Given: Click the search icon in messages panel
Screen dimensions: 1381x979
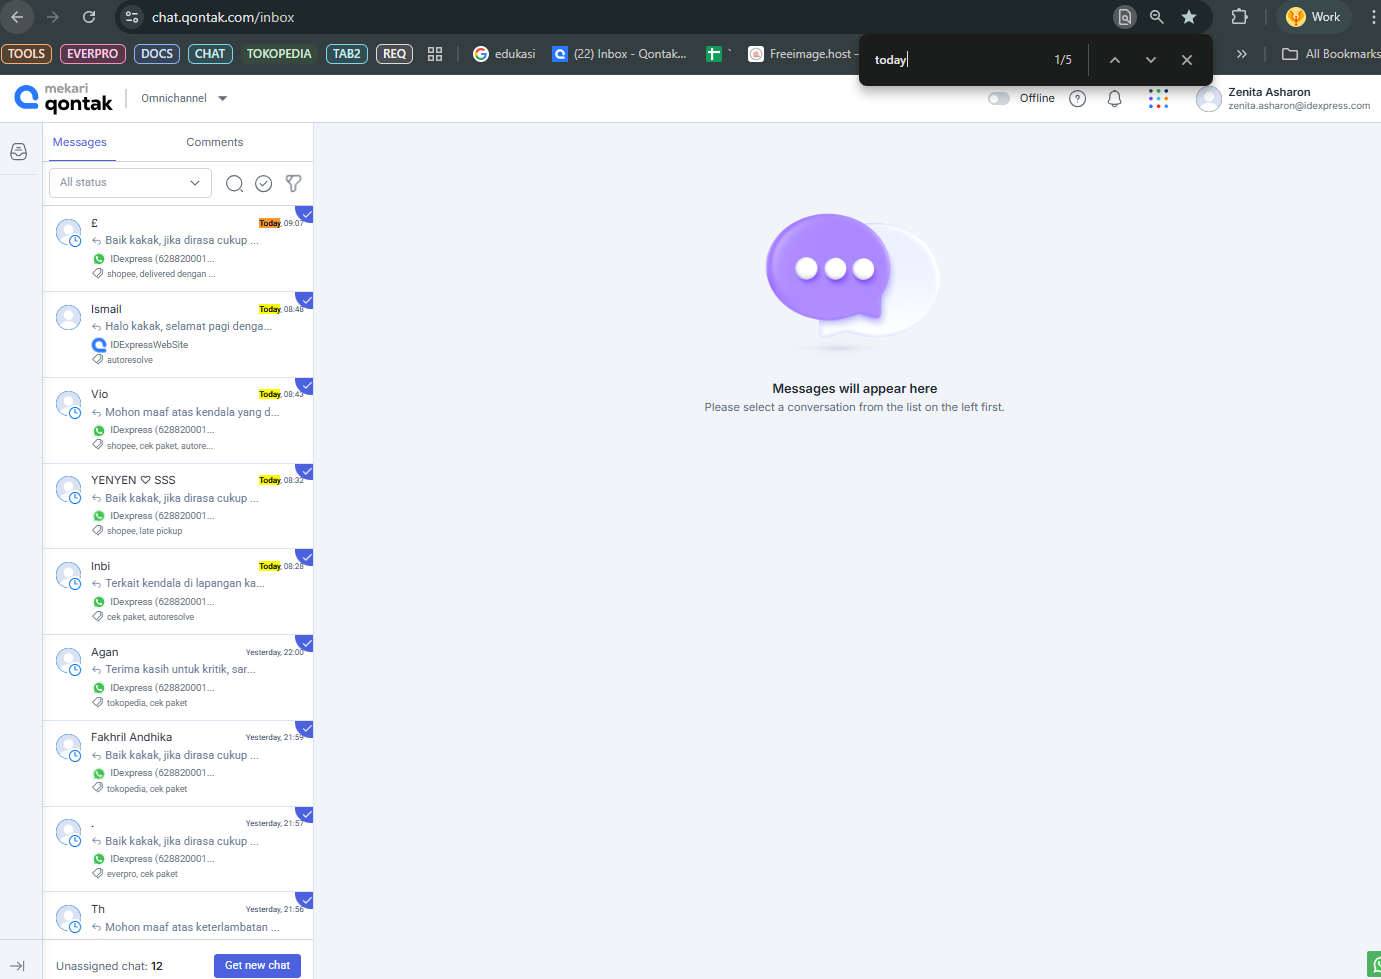Looking at the screenshot, I should click(234, 183).
